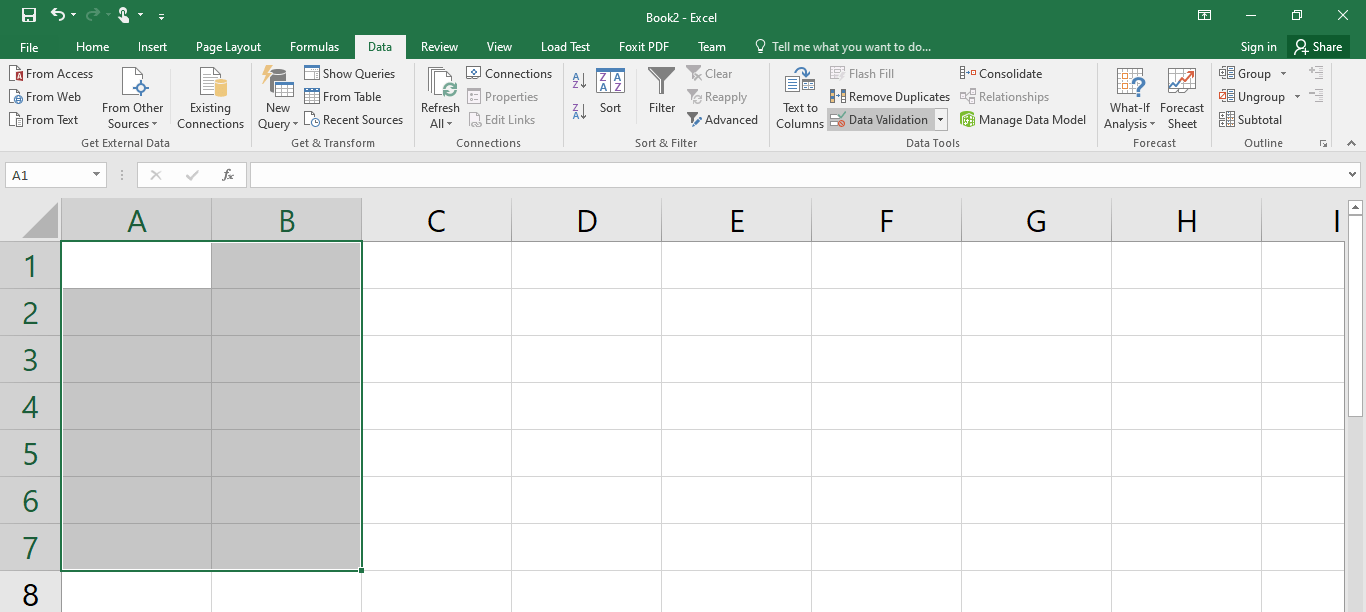The height and width of the screenshot is (612, 1366).
Task: Open the Sort dialog
Action: (610, 92)
